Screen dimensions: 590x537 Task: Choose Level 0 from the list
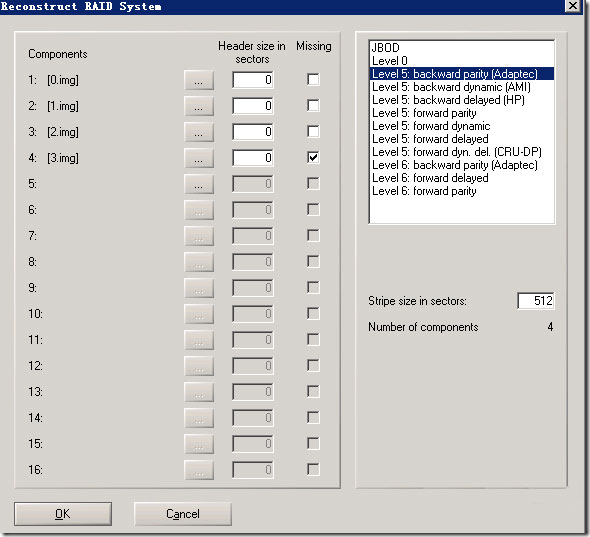pyautogui.click(x=462, y=61)
